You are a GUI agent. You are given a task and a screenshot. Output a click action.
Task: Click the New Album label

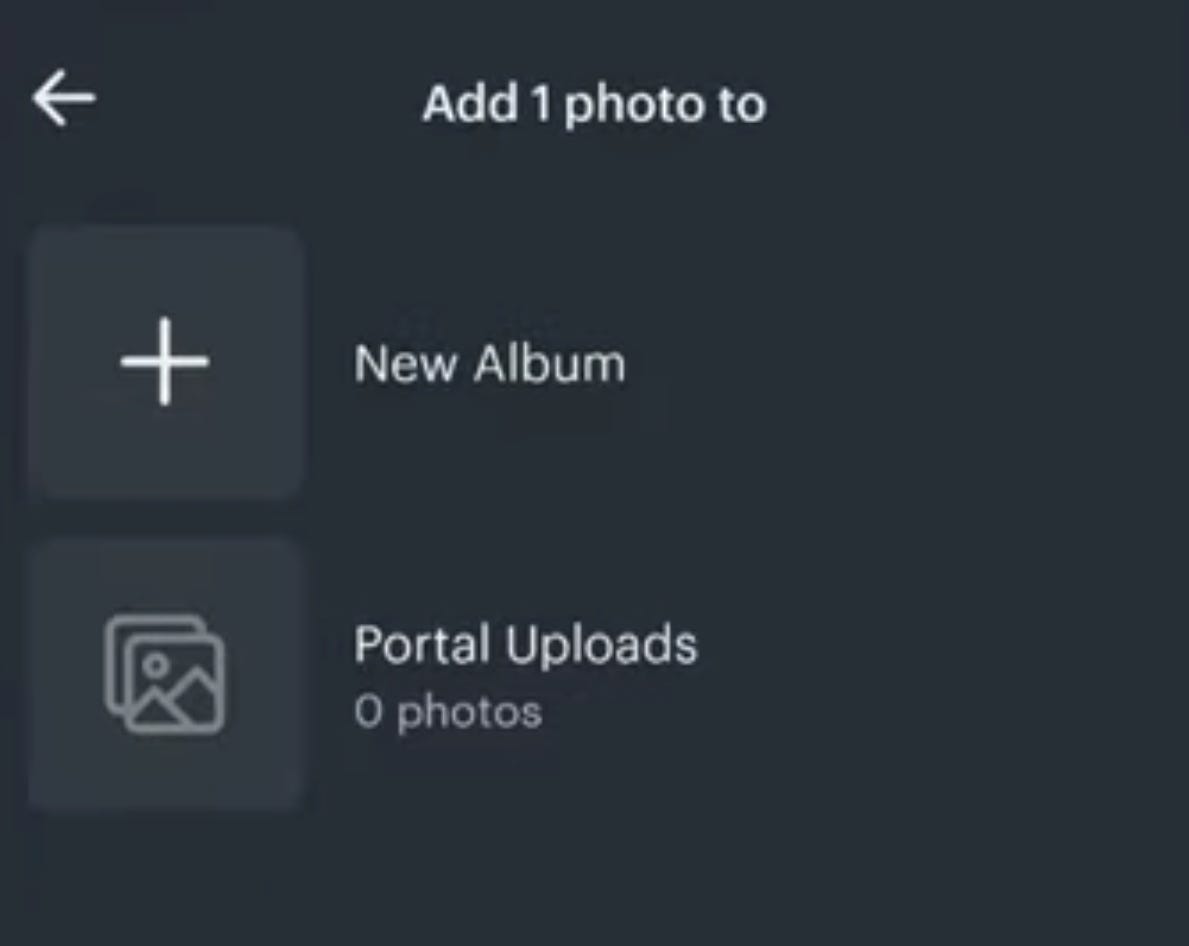point(490,364)
